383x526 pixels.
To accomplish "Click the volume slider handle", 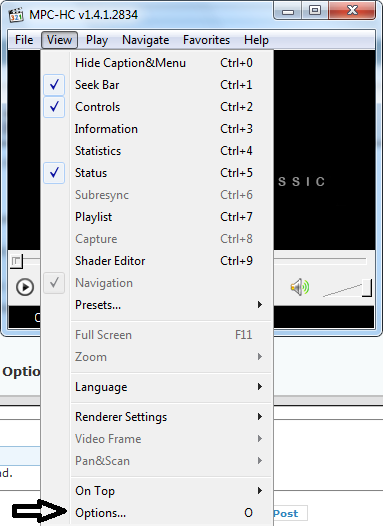I will click(367, 288).
